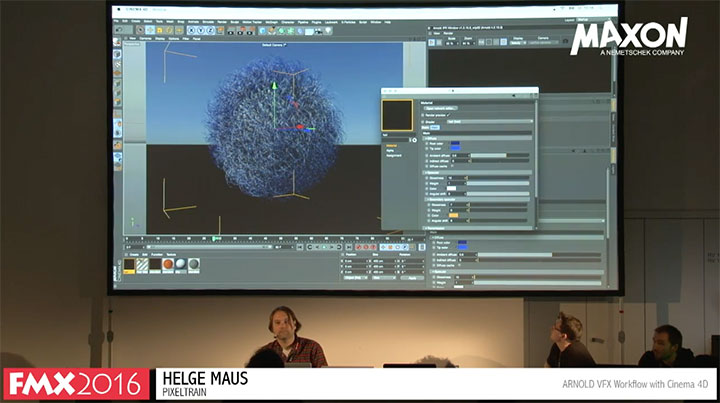Select the Scale tool icon

[159, 31]
